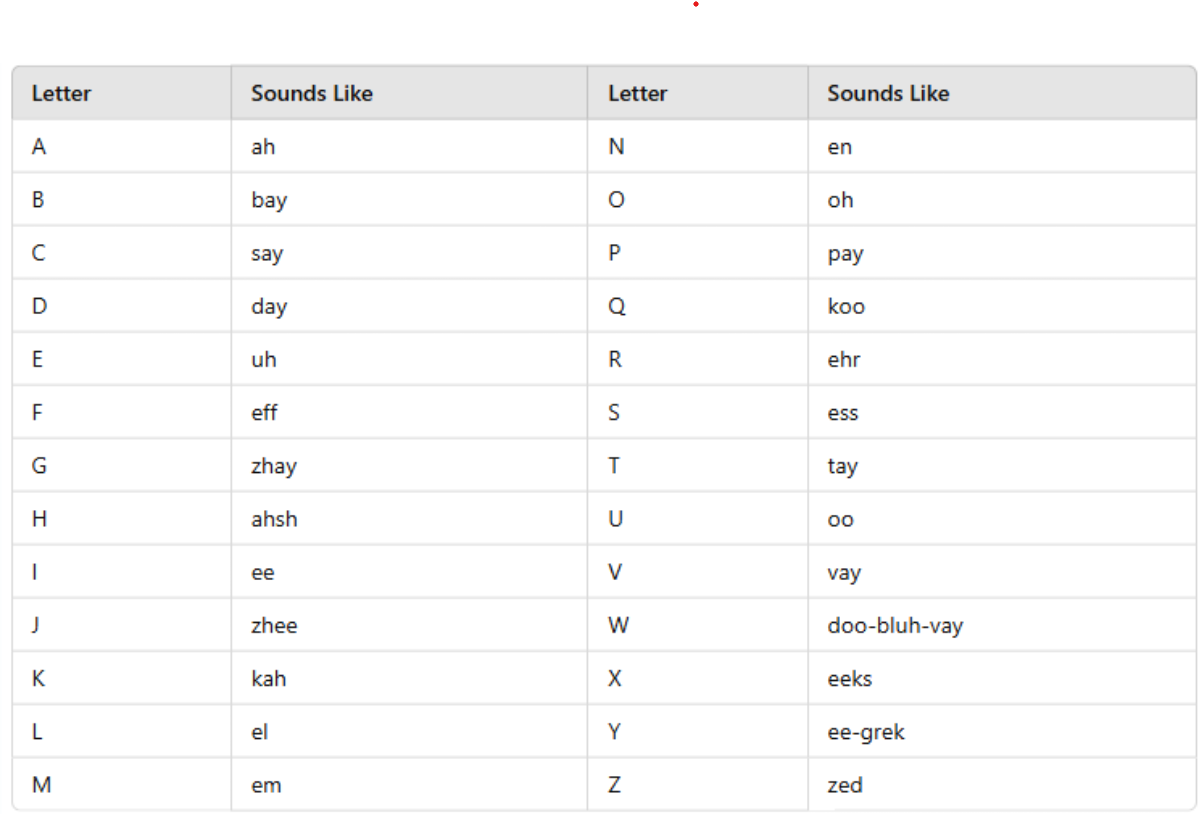This screenshot has height=814, width=1202.
Task: Click the first 'Sounds Like' column header
Action: [409, 93]
